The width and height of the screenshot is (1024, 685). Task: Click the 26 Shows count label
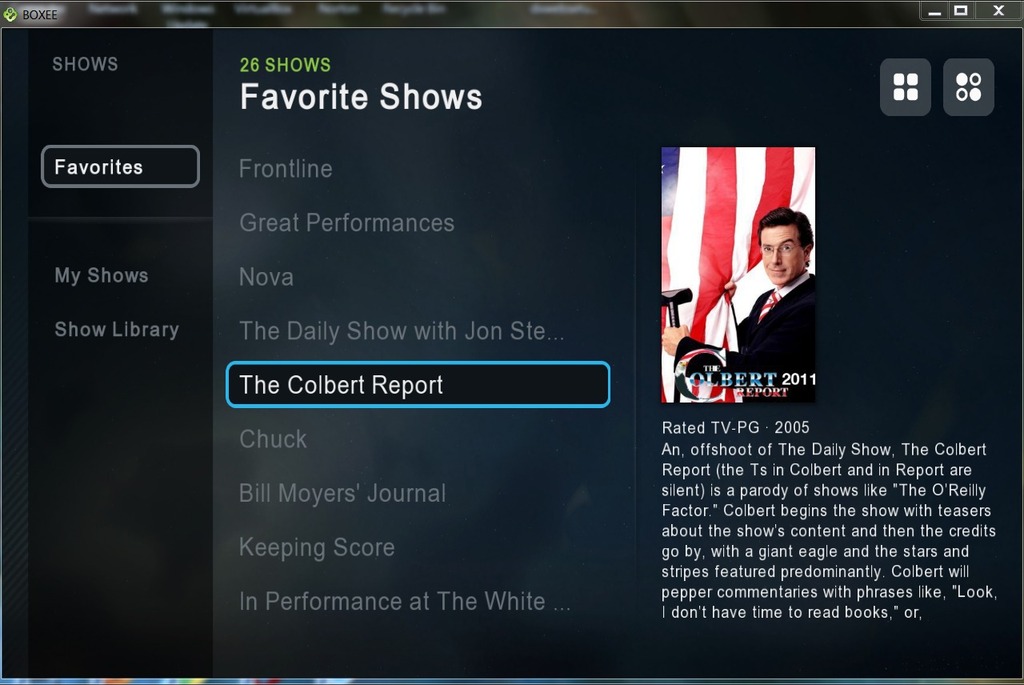(x=285, y=65)
